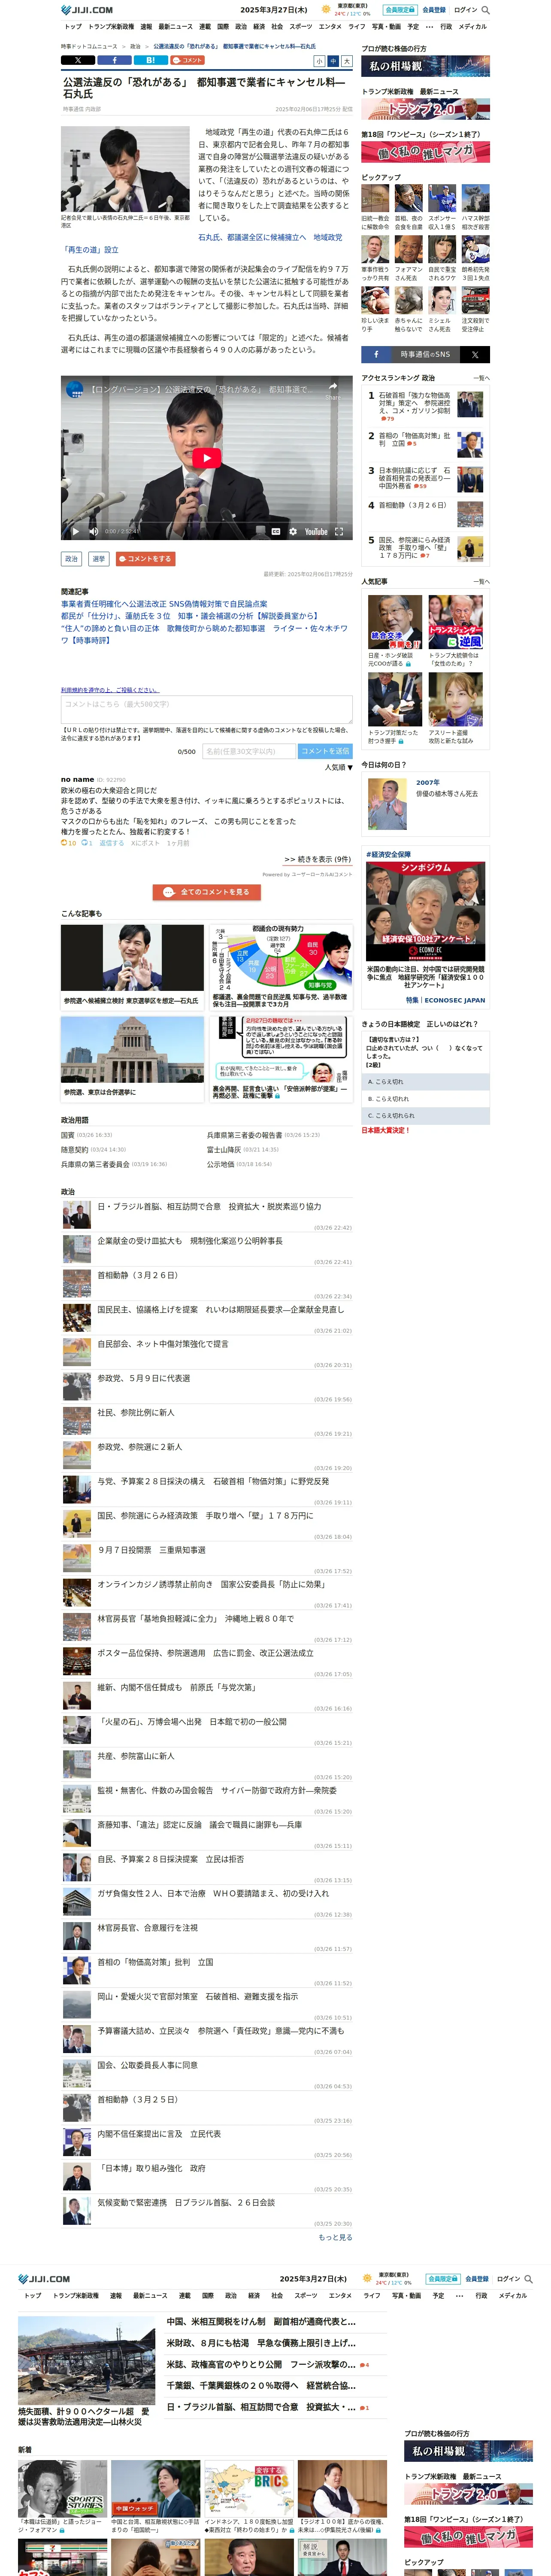
Task: Open トランプ米新政権 nav menu item
Action: [111, 27]
